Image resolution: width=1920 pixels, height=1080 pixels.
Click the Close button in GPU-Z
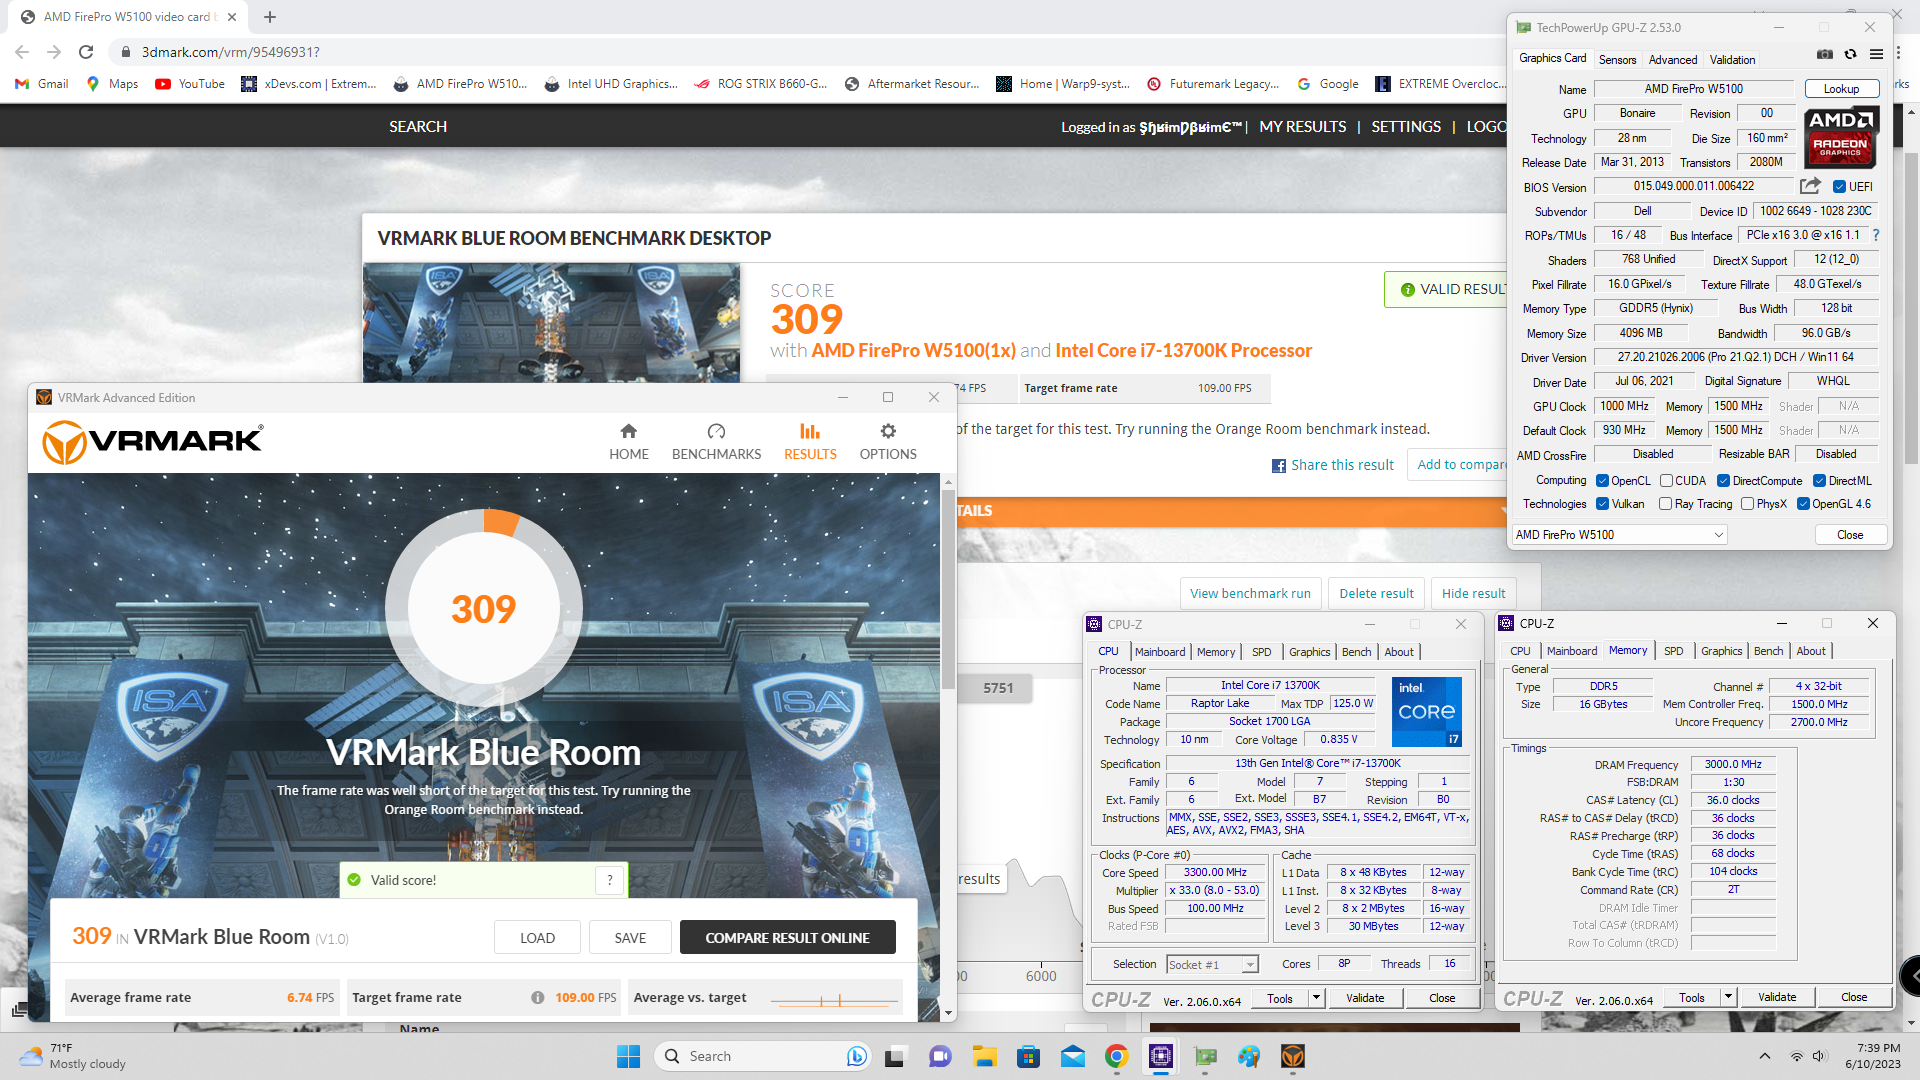tap(1850, 535)
